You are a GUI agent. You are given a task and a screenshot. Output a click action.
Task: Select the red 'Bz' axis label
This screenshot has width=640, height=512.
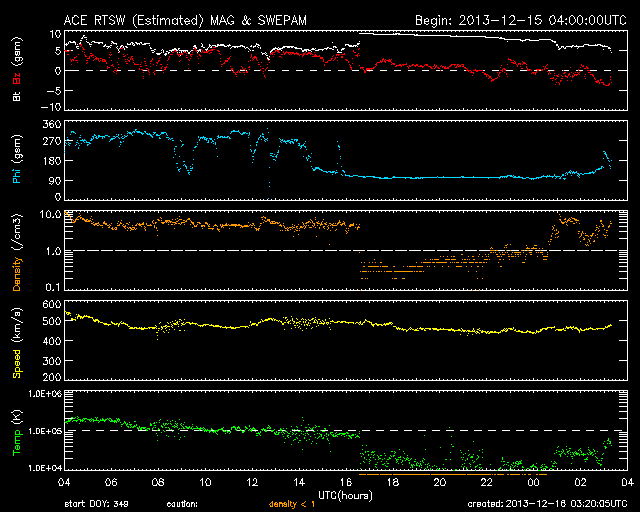[x=17, y=78]
